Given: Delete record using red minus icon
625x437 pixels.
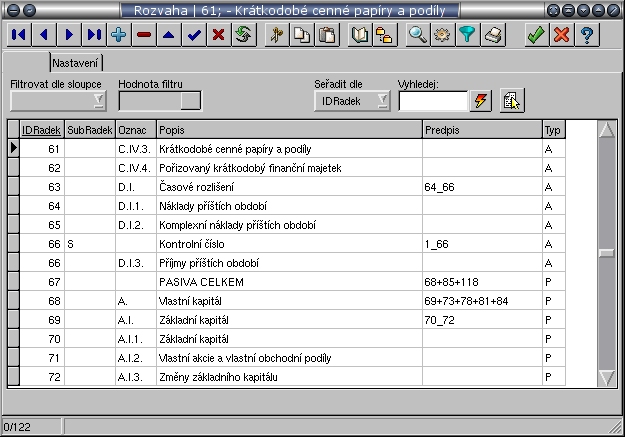Looking at the screenshot, I should [x=144, y=34].
